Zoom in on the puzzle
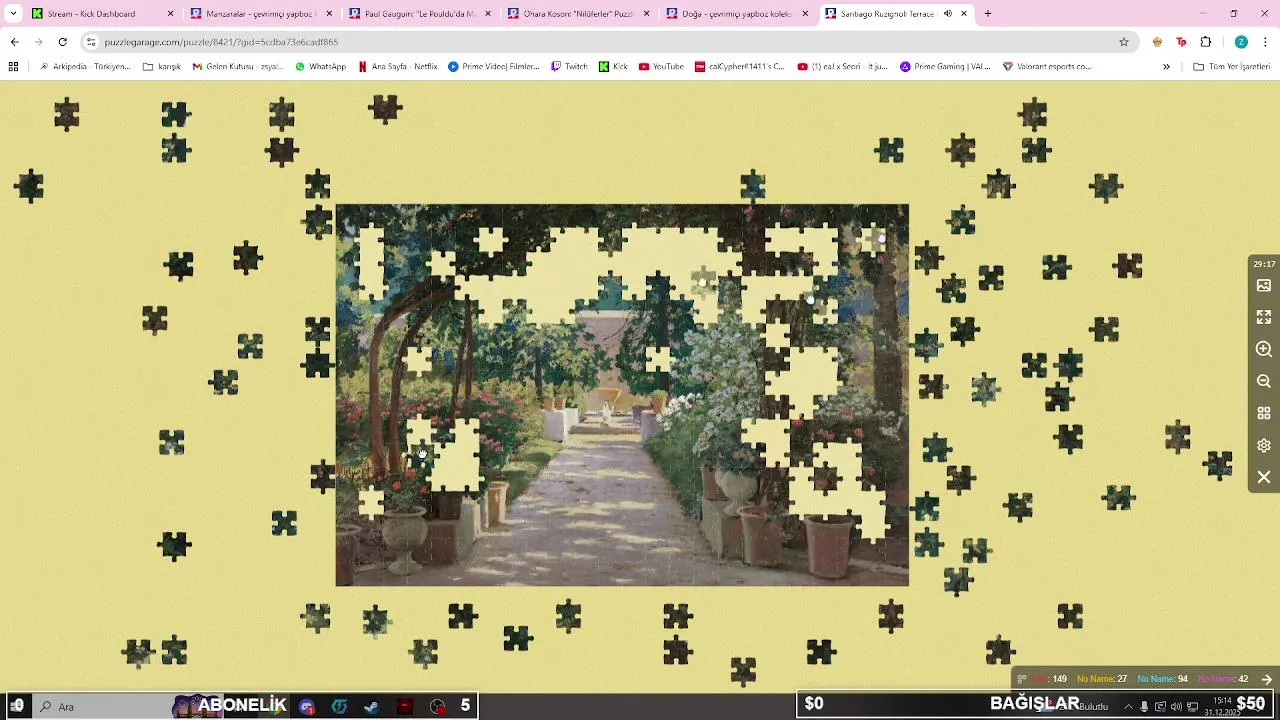The width and height of the screenshot is (1280, 720). [x=1264, y=349]
